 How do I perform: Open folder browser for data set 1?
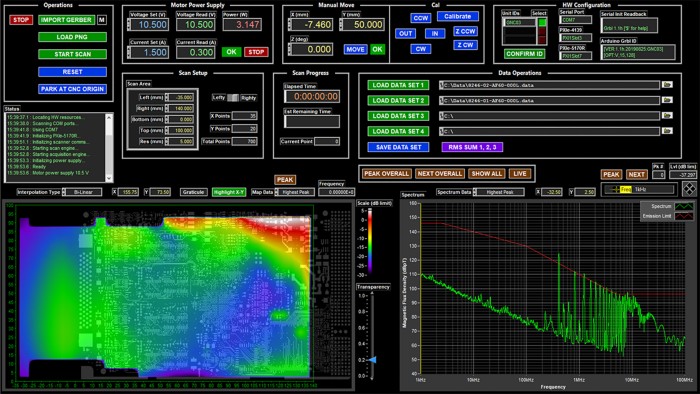click(667, 85)
